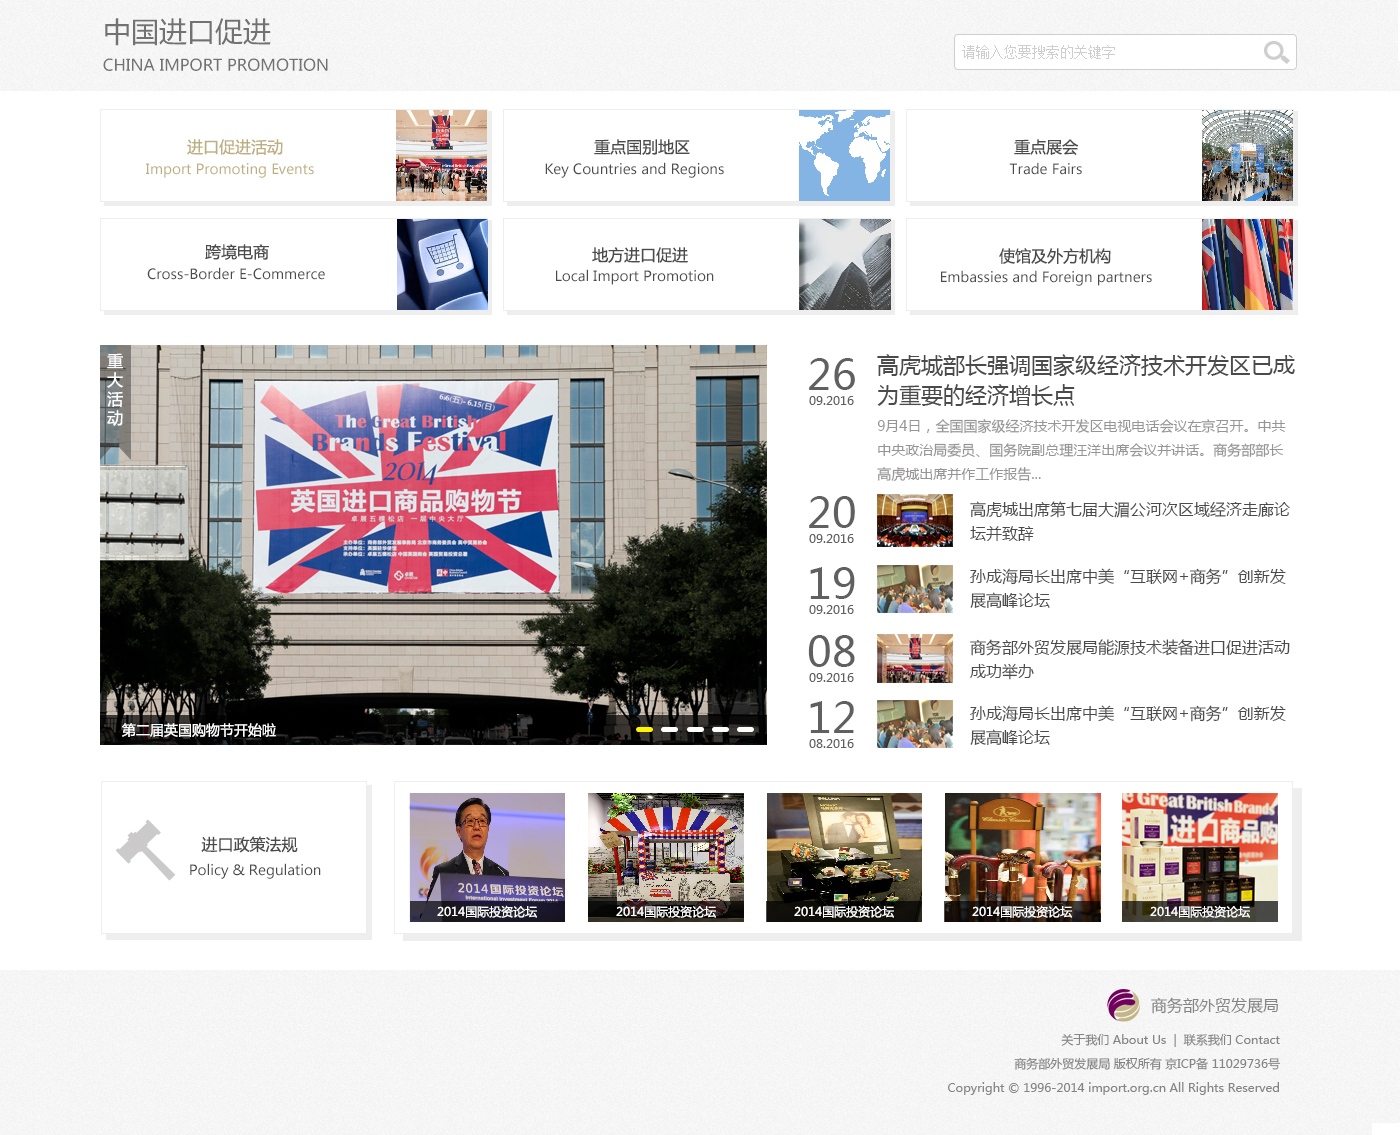1400x1135 pixels.
Task: Open gallery photo with the framed couple portrait
Action: click(x=844, y=857)
